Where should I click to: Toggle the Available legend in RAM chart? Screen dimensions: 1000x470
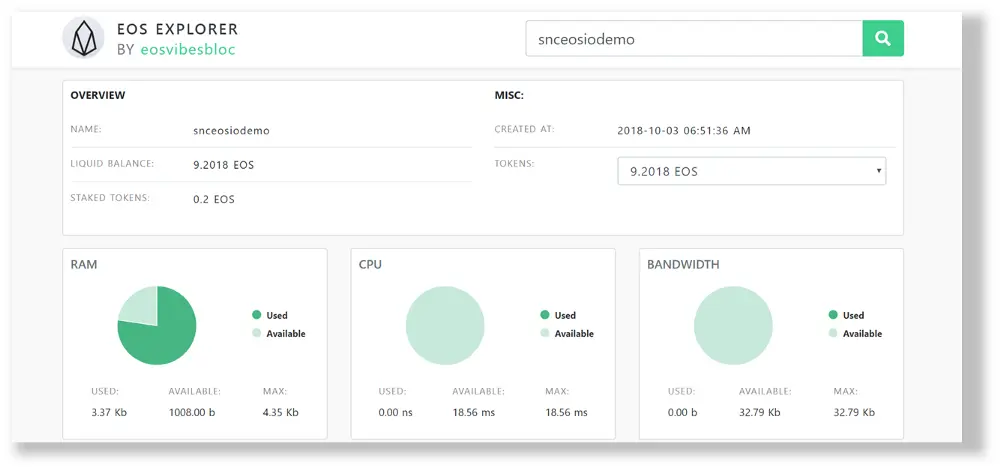click(x=279, y=334)
